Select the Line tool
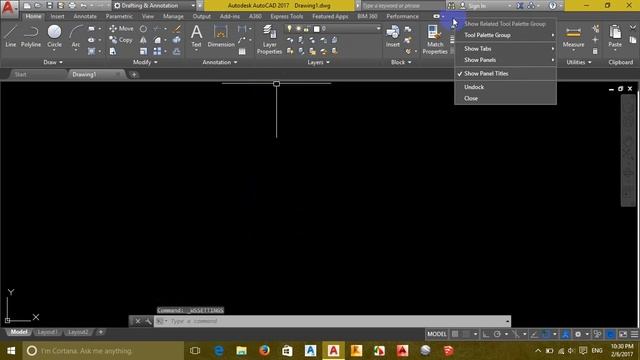 coord(11,36)
